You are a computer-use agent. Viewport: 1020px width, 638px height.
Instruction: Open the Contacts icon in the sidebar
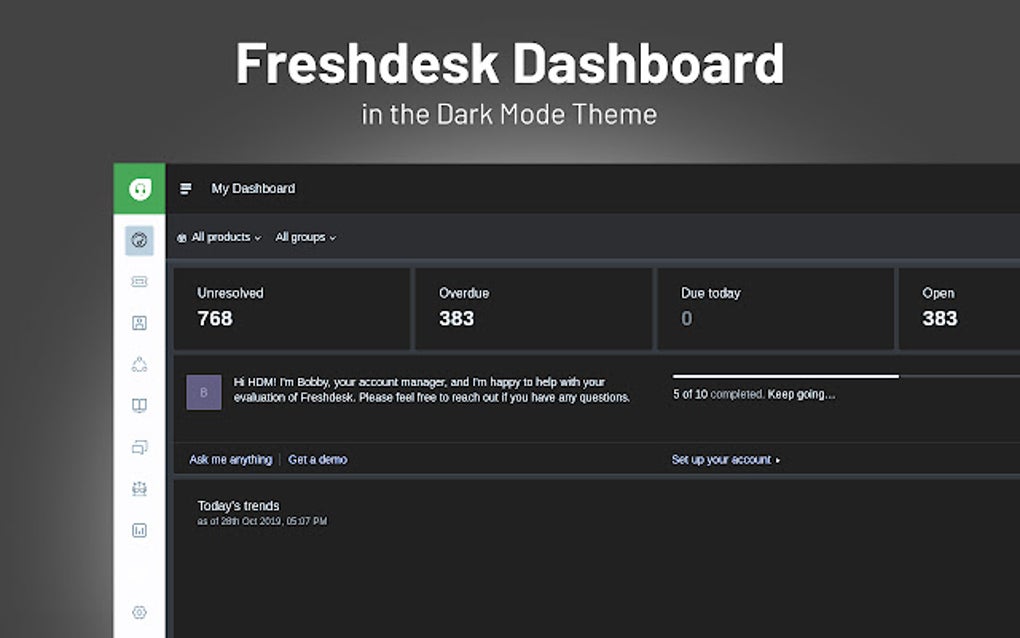(x=139, y=322)
